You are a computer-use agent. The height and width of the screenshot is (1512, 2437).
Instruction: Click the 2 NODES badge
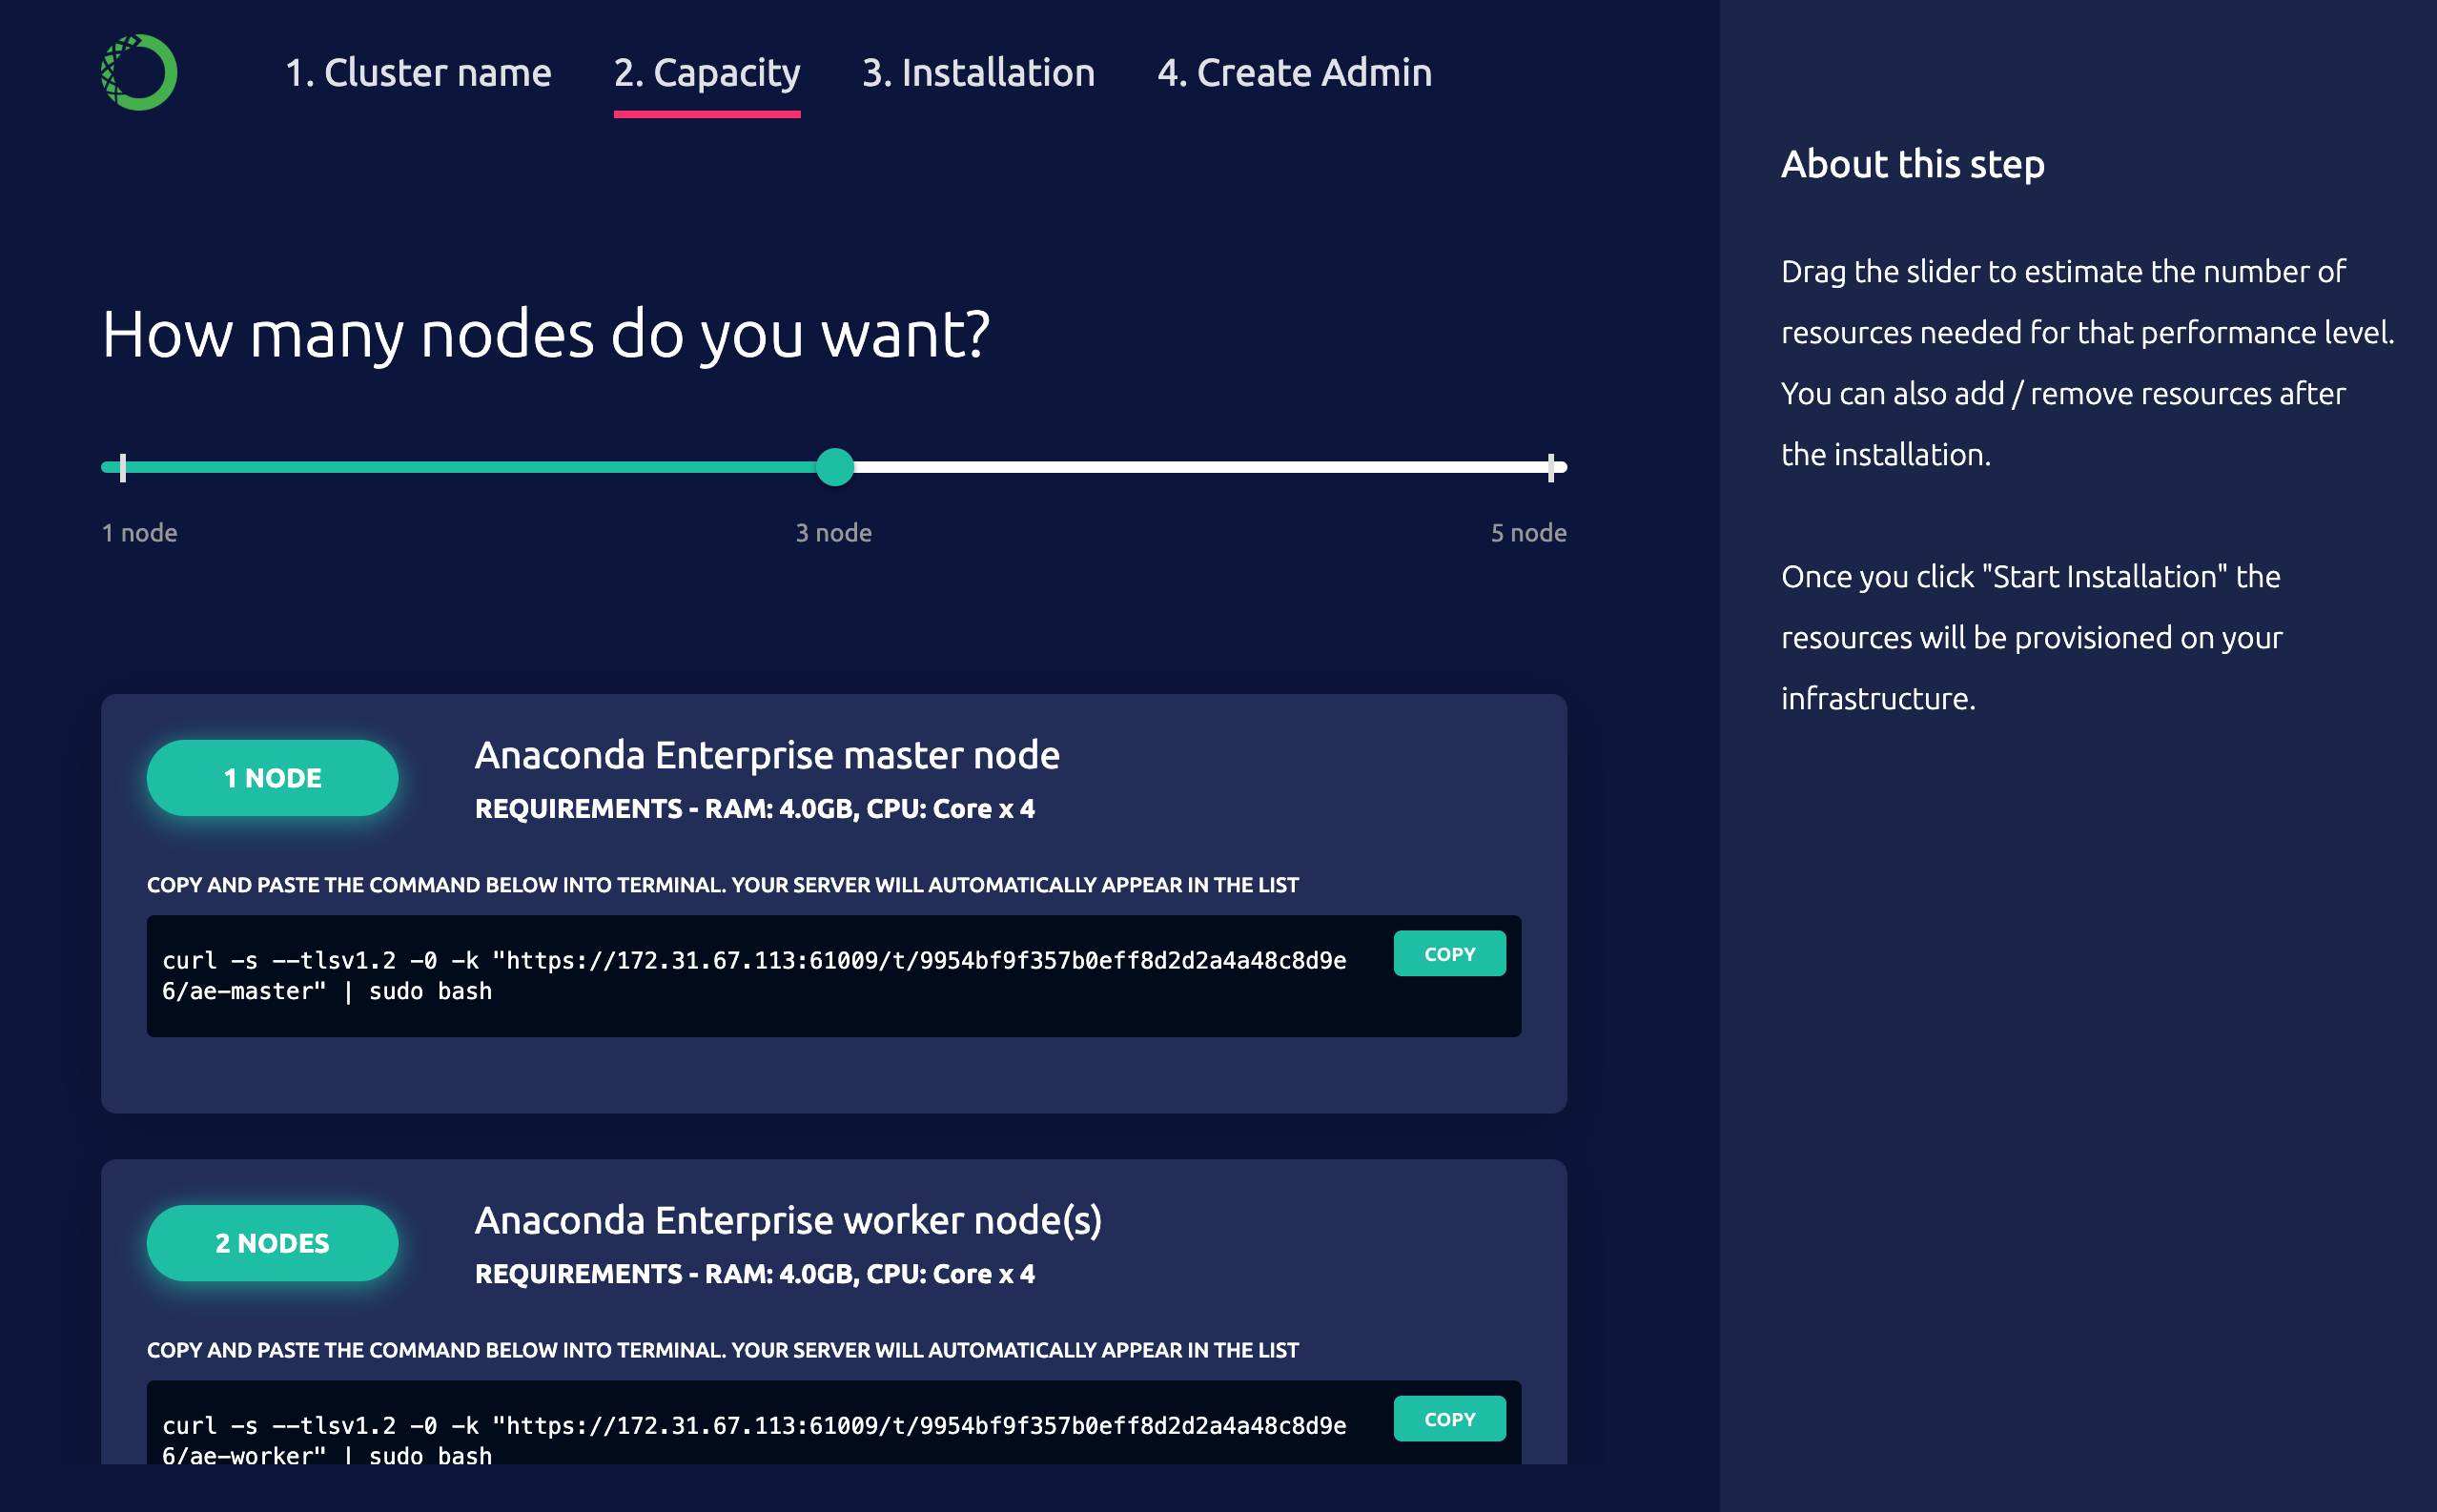[272, 1243]
